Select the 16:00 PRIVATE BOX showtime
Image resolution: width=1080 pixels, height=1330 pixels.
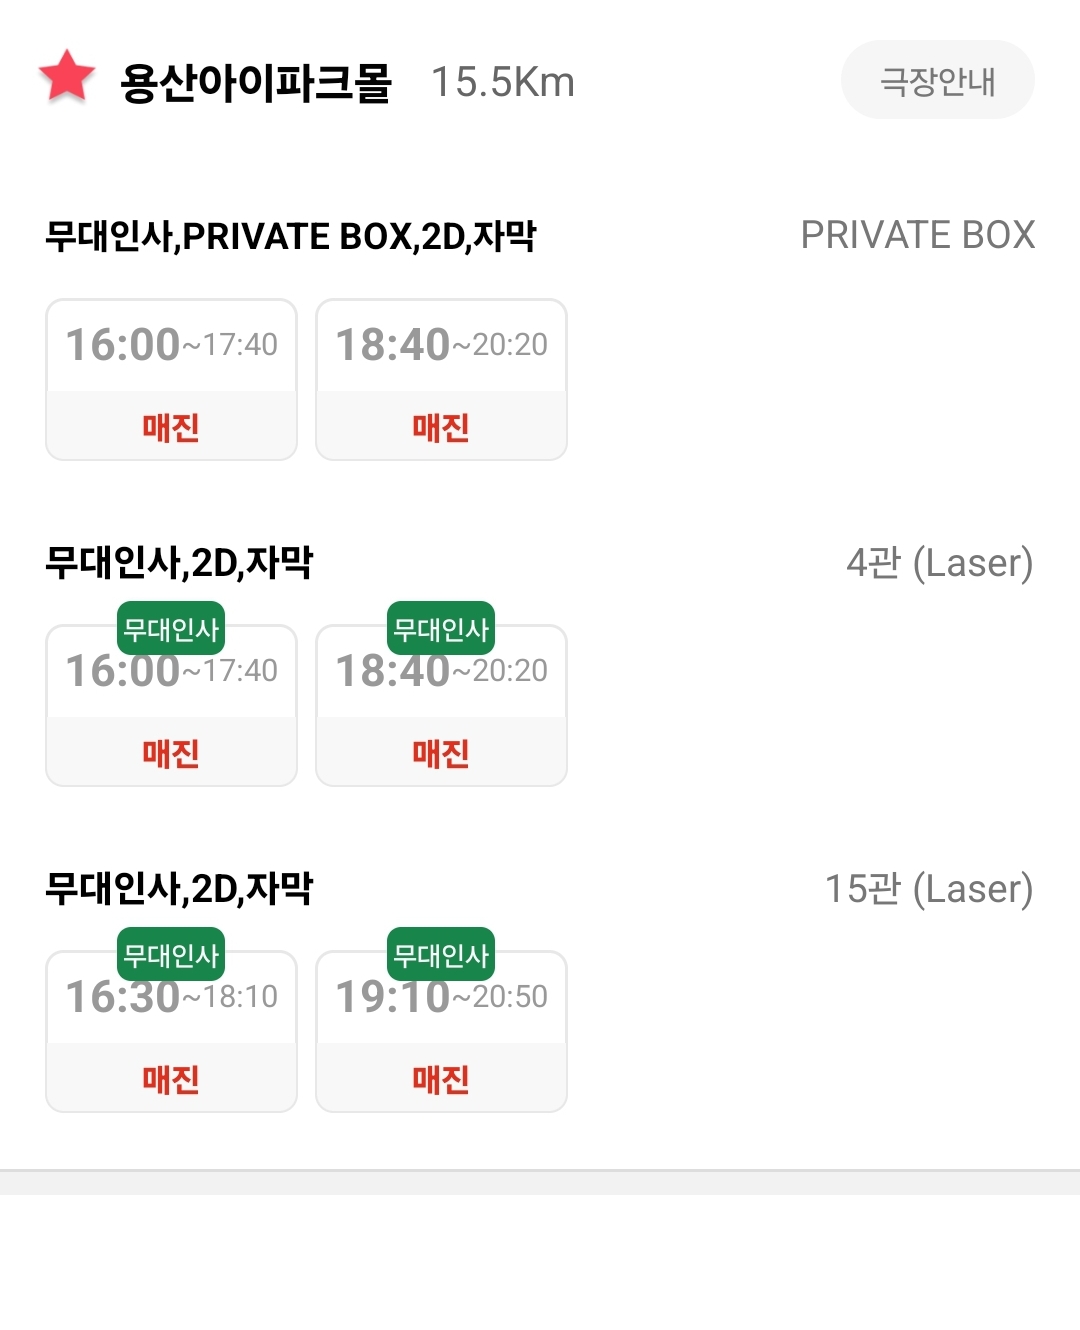tap(171, 380)
